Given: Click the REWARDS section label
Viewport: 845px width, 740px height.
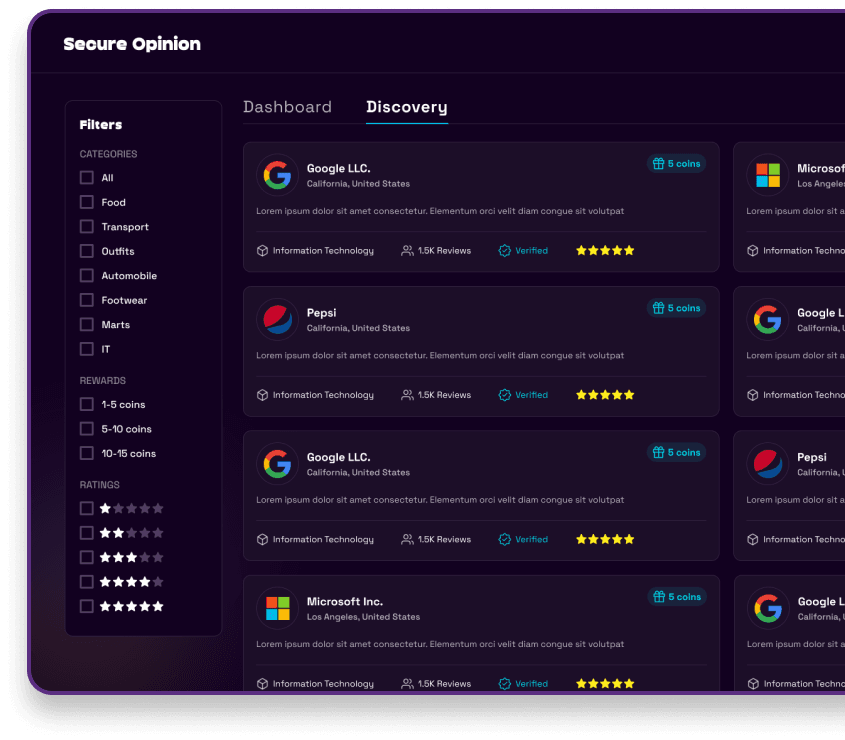Looking at the screenshot, I should click(x=102, y=381).
